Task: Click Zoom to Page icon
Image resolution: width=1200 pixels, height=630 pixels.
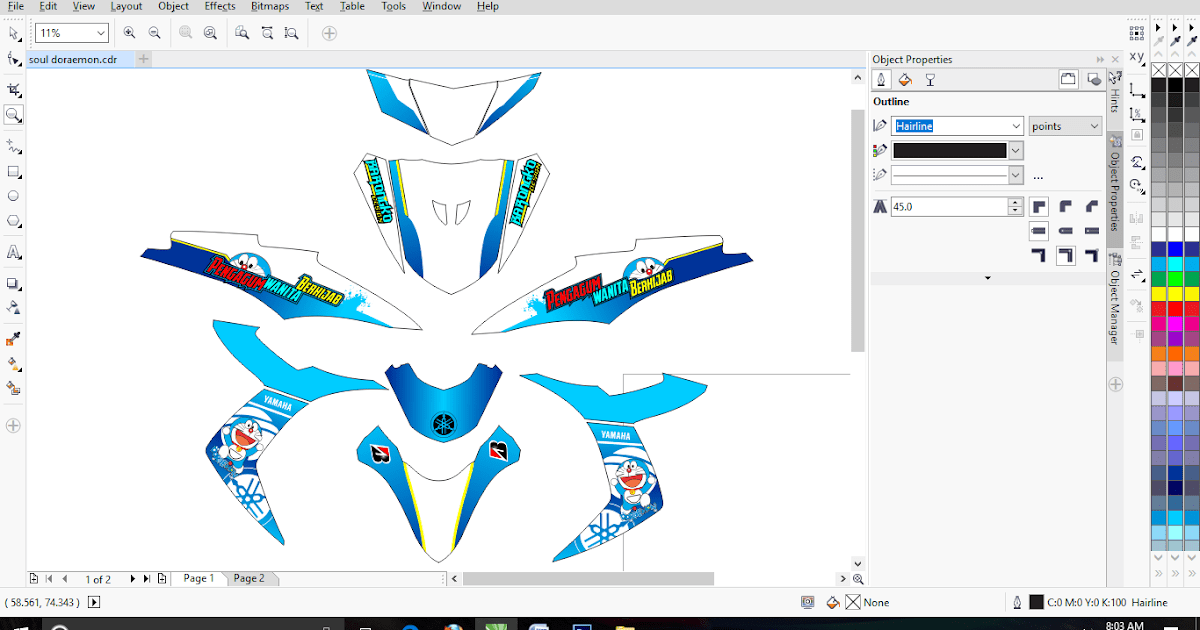Action: pyautogui.click(x=242, y=33)
